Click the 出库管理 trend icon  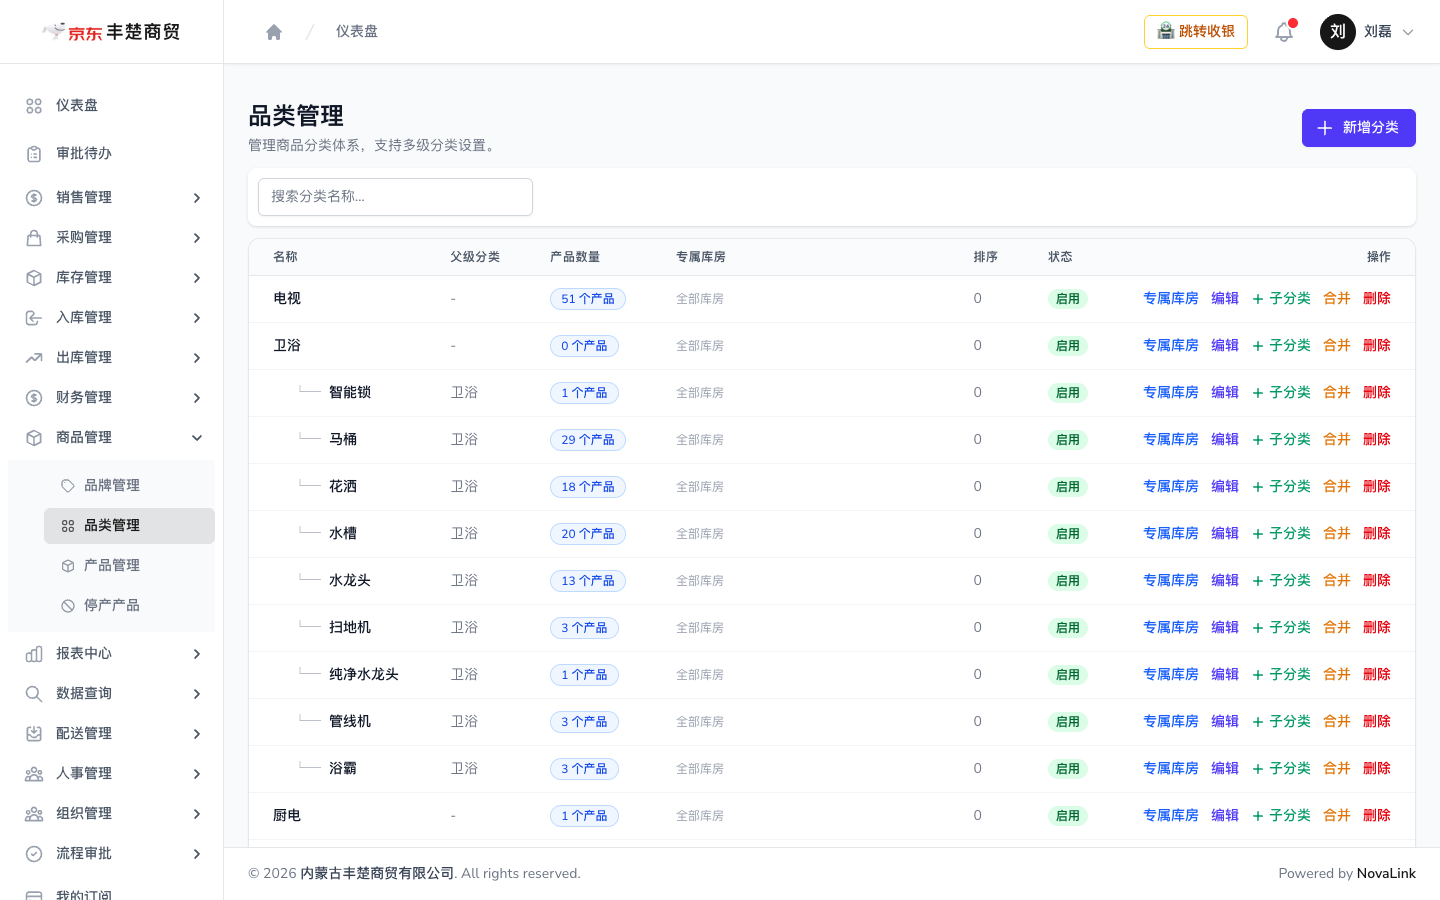point(34,358)
